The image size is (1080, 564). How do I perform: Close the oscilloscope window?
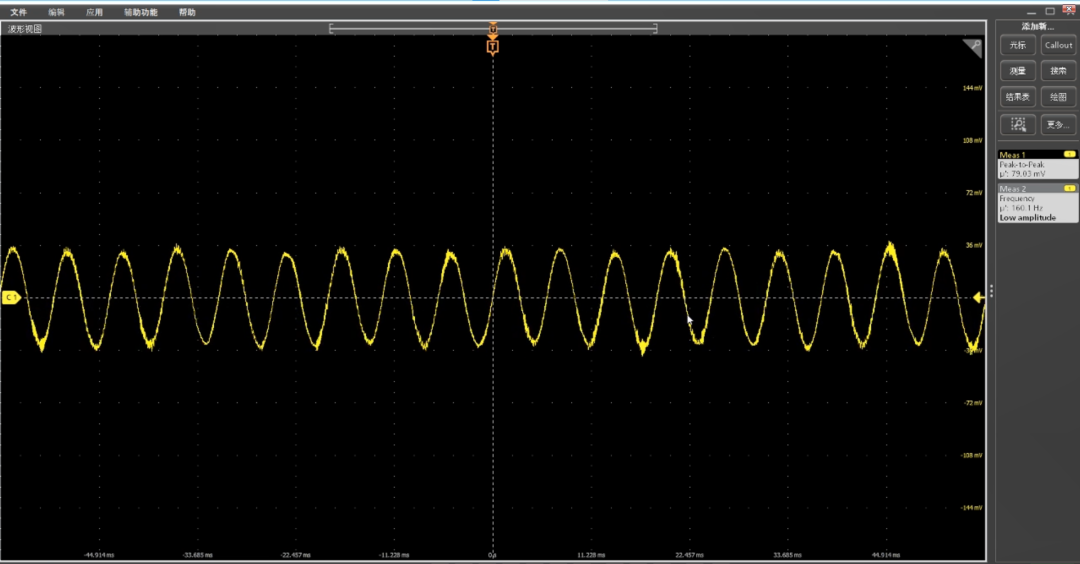point(1069,10)
